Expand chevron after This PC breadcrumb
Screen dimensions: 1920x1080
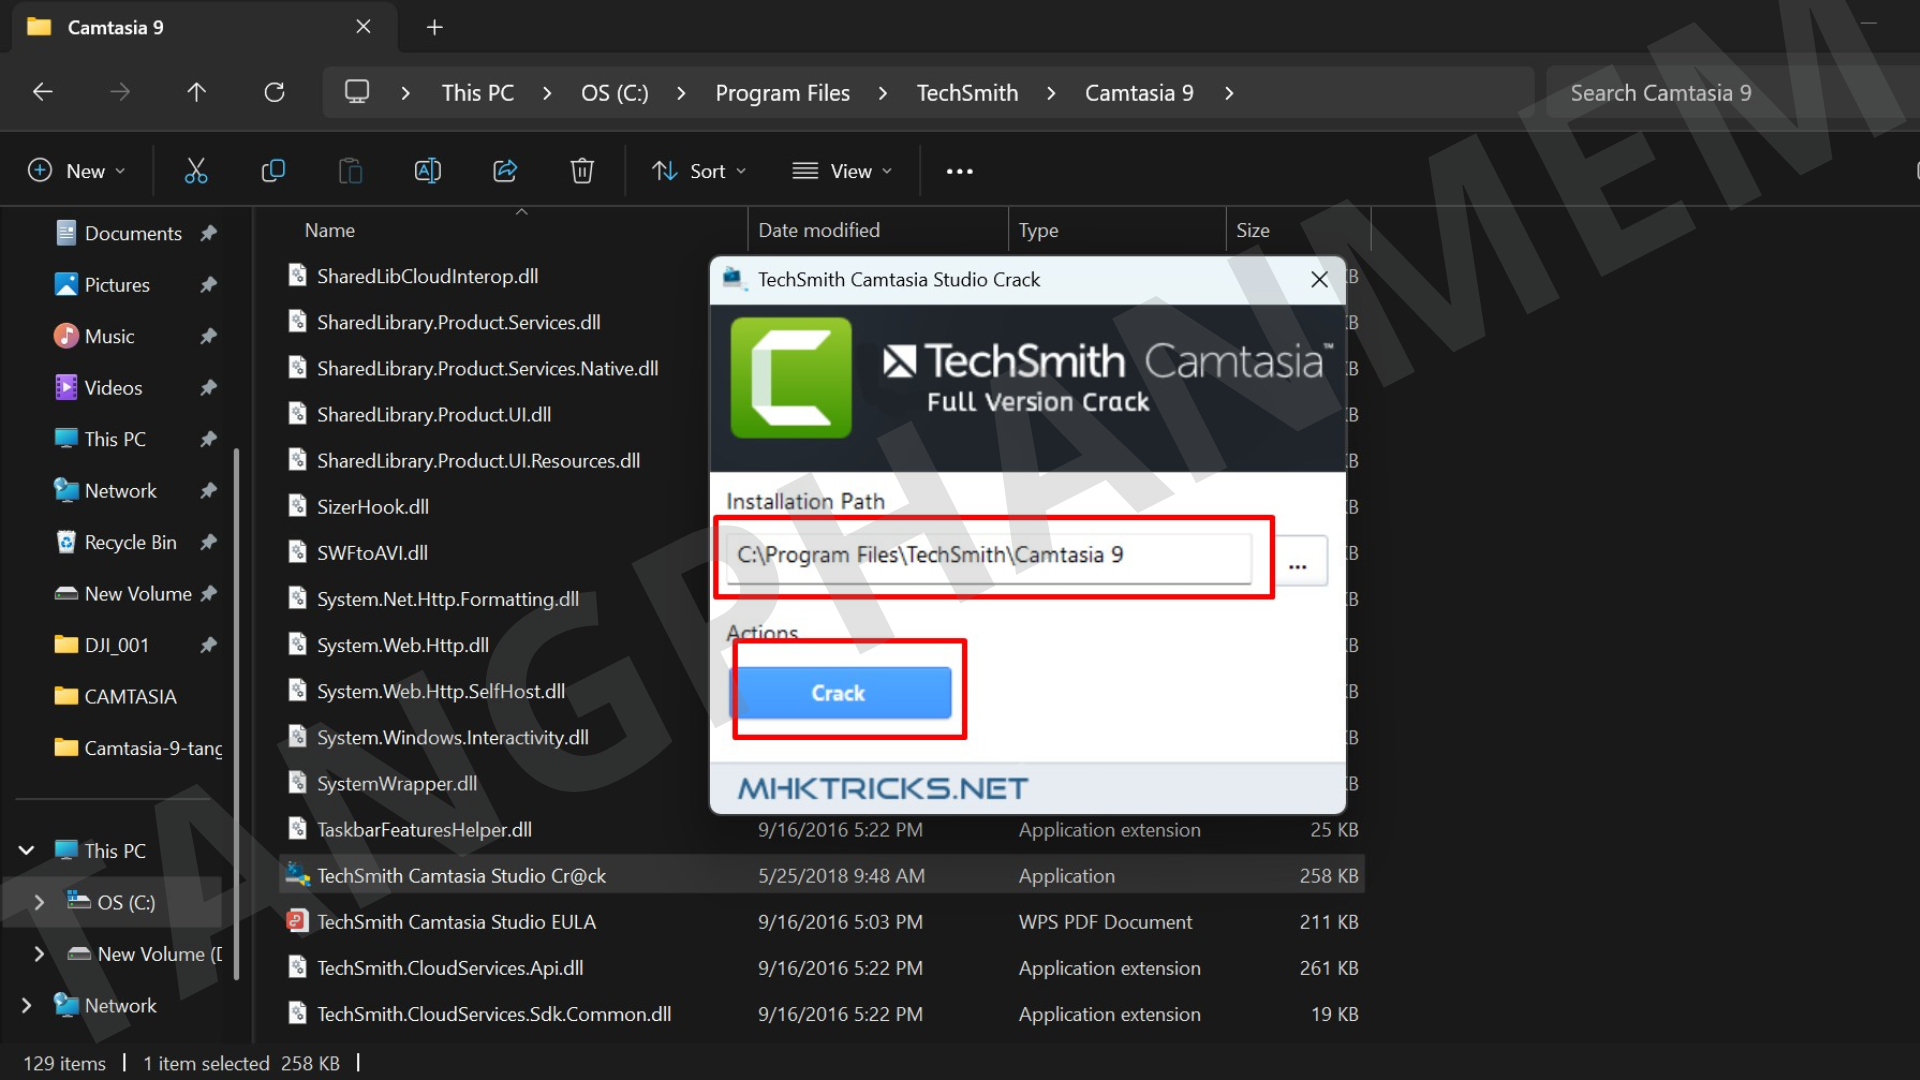click(547, 93)
